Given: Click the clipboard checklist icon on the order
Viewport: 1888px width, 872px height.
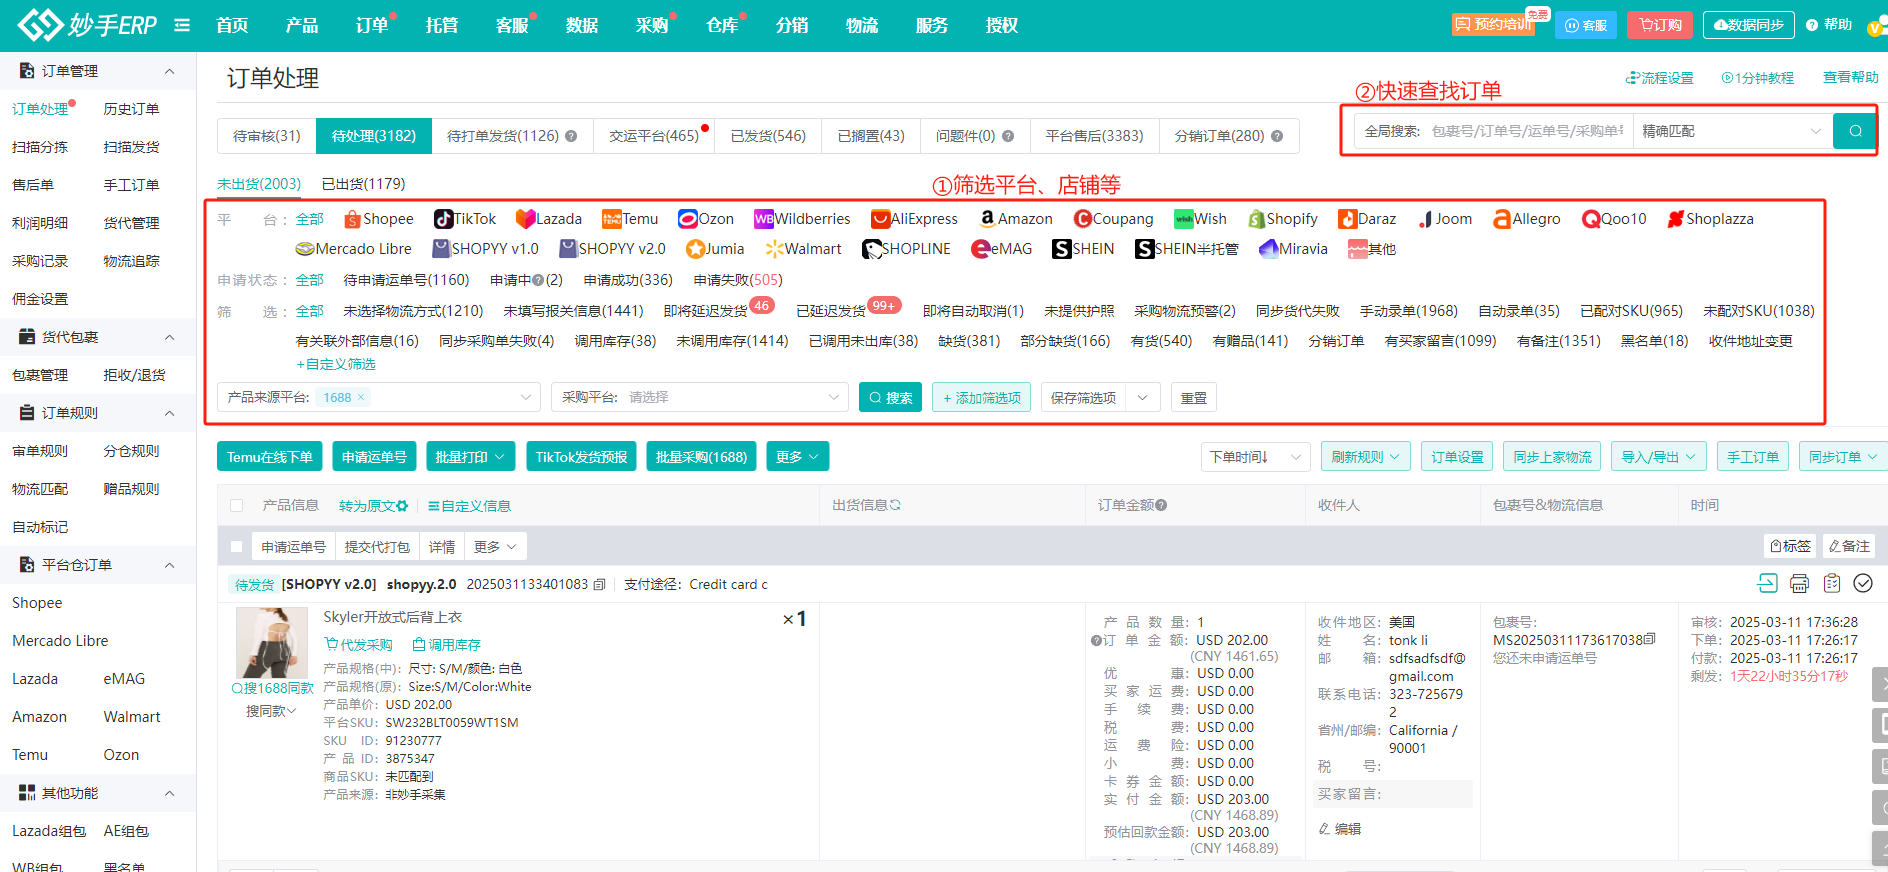Looking at the screenshot, I should [1832, 584].
